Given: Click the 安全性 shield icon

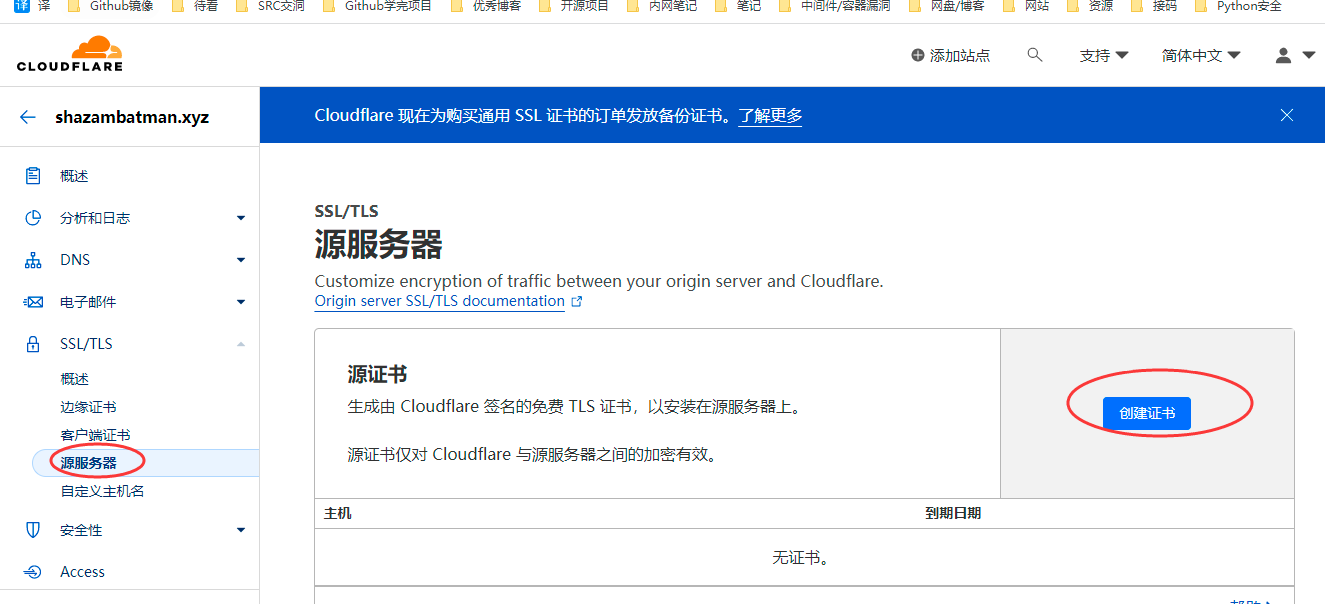Looking at the screenshot, I should [33, 530].
